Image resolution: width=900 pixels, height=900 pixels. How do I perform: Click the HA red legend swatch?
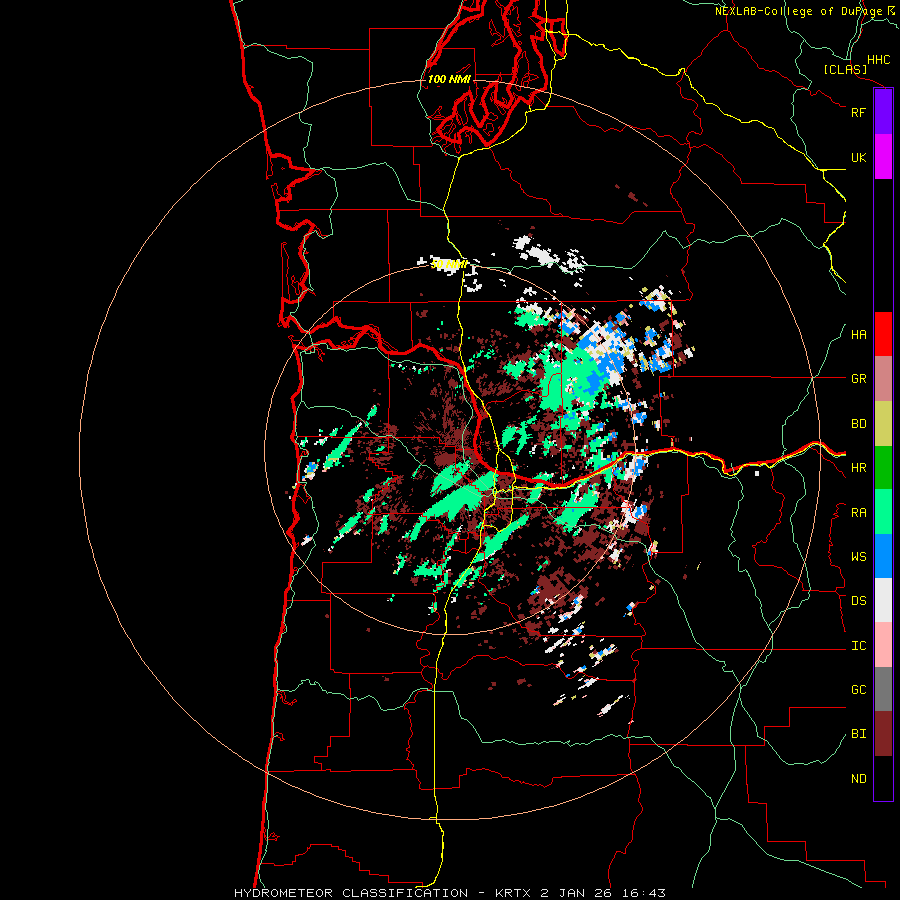click(x=883, y=334)
